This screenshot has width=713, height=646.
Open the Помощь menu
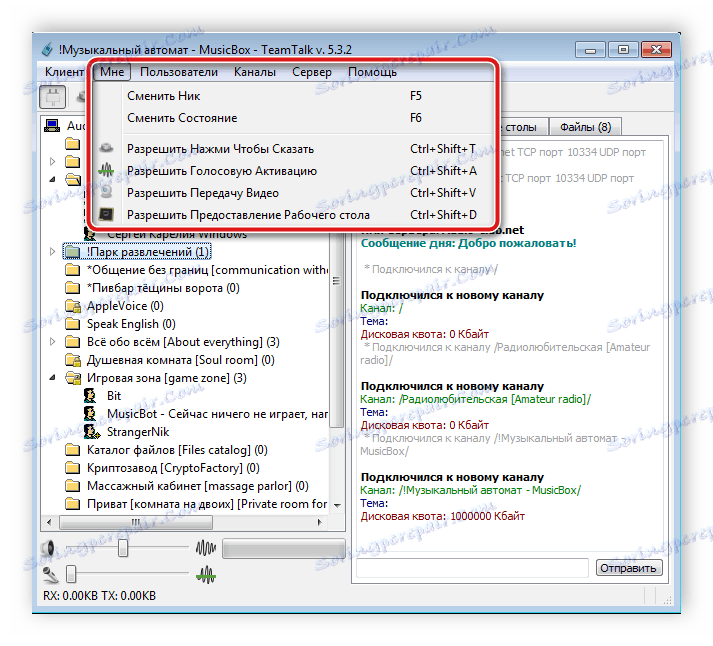[372, 72]
